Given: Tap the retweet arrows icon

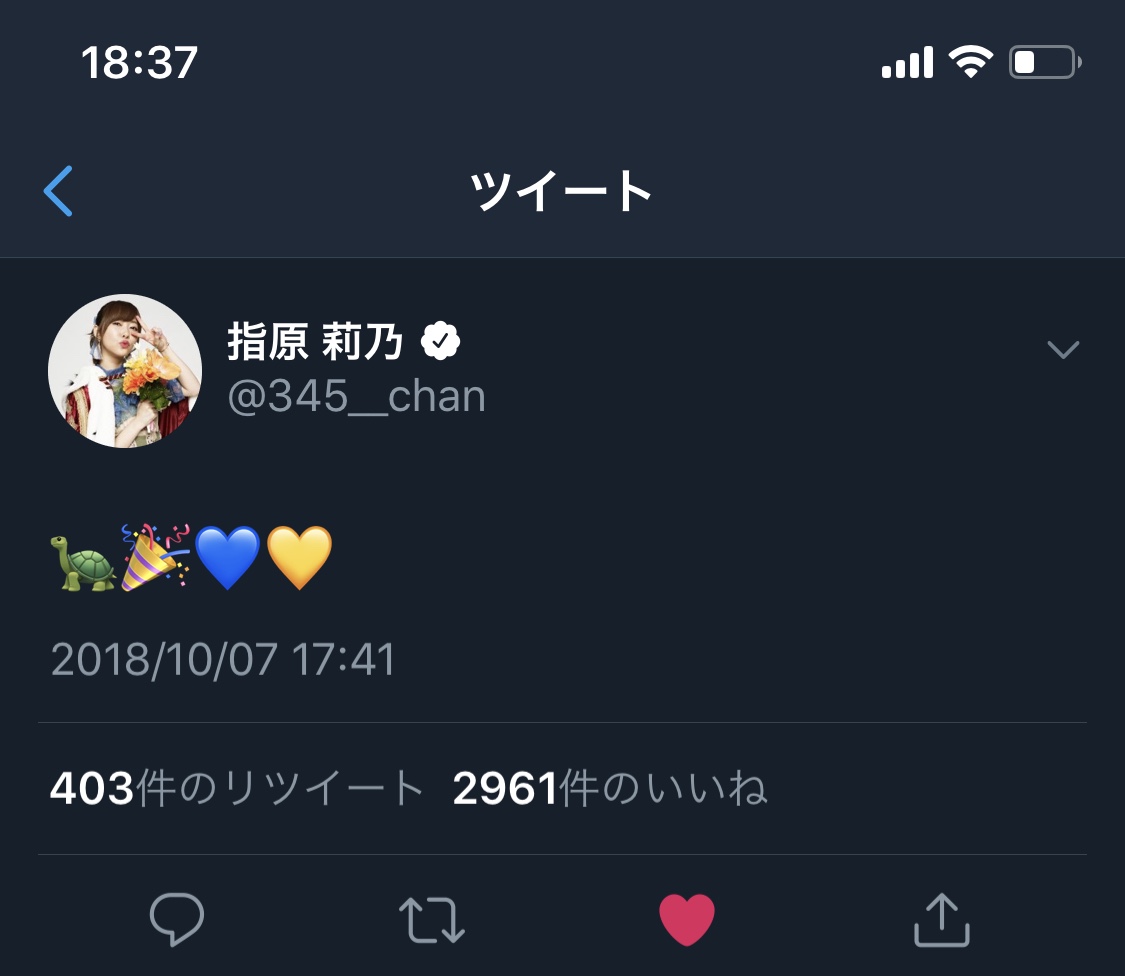Looking at the screenshot, I should [432, 919].
